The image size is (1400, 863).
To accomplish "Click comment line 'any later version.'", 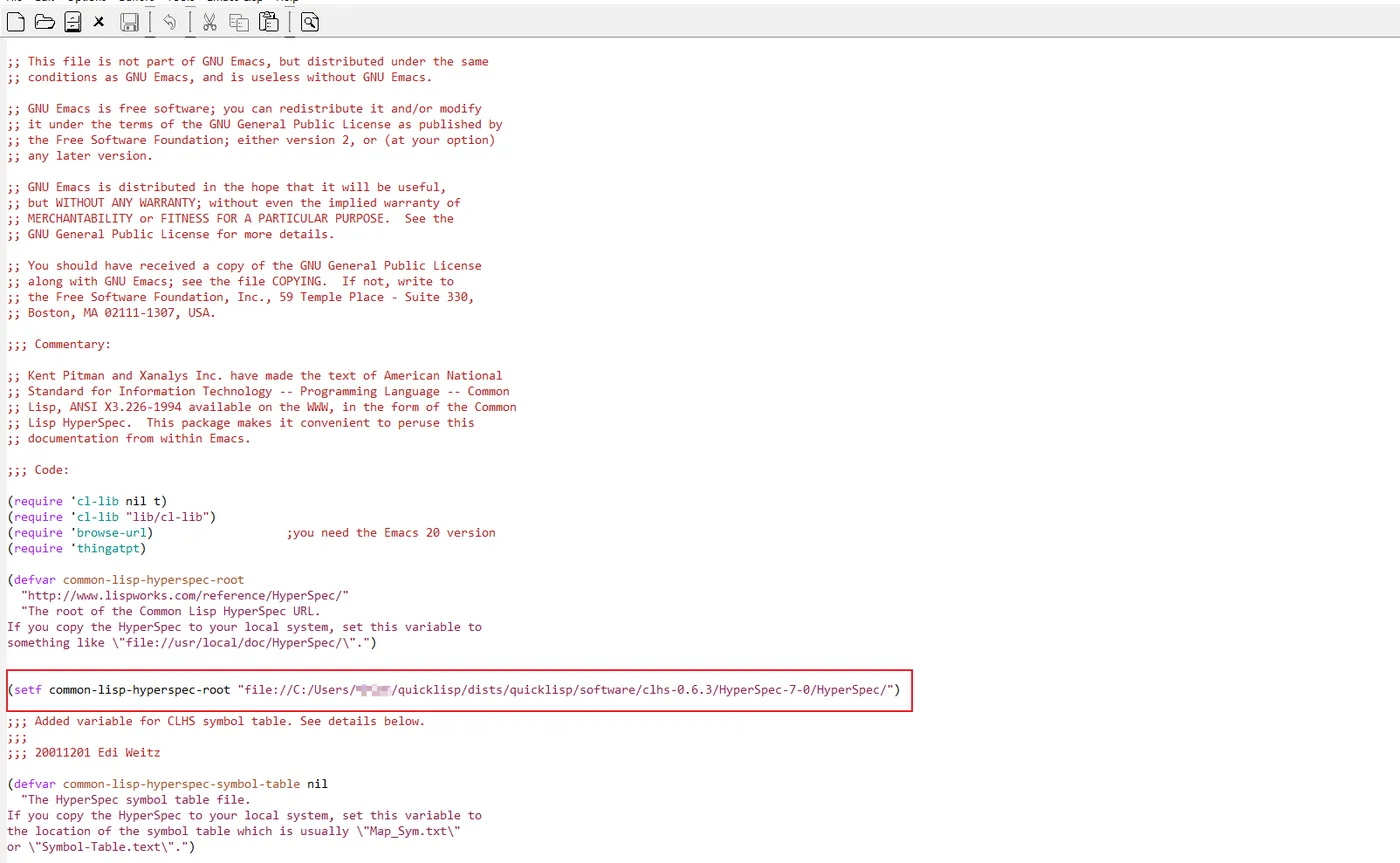I will click(x=80, y=155).
